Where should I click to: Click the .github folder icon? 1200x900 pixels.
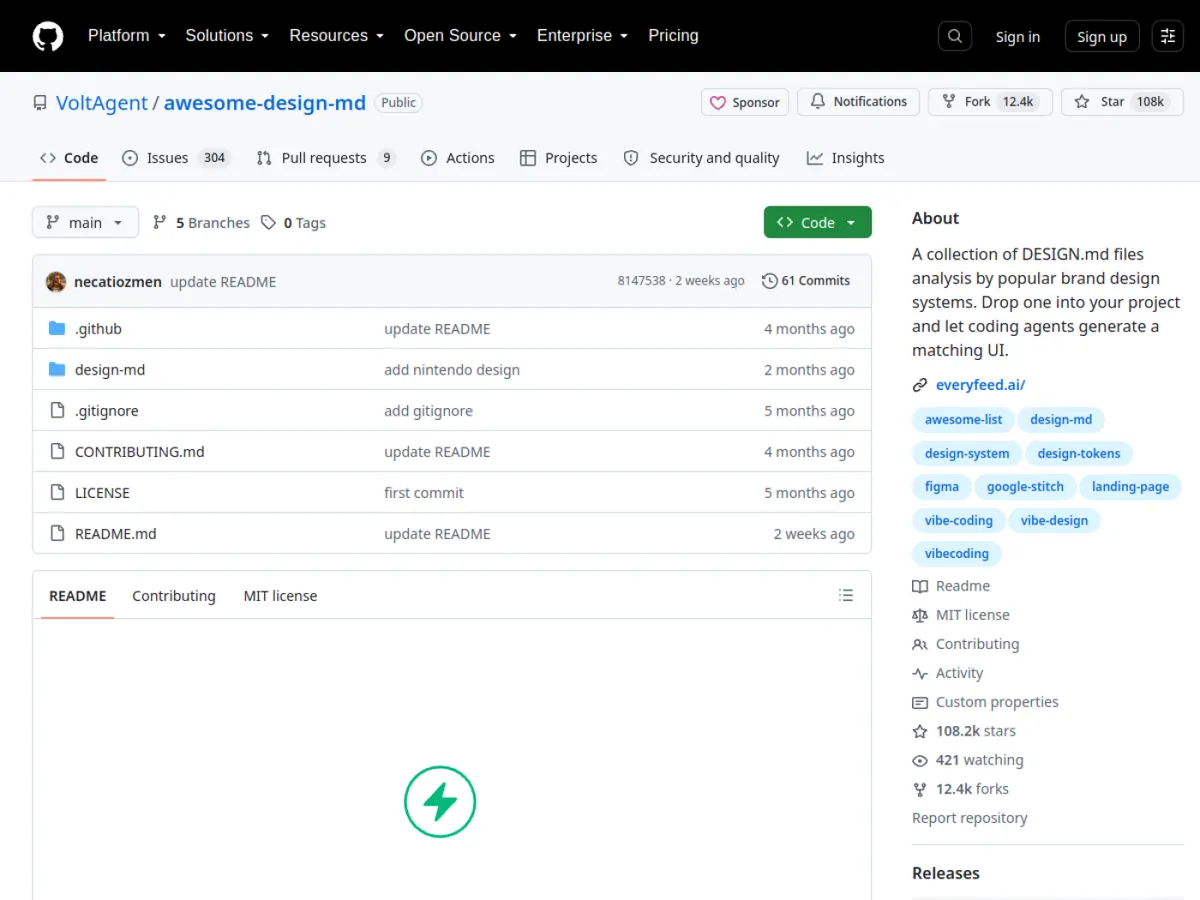(57, 329)
